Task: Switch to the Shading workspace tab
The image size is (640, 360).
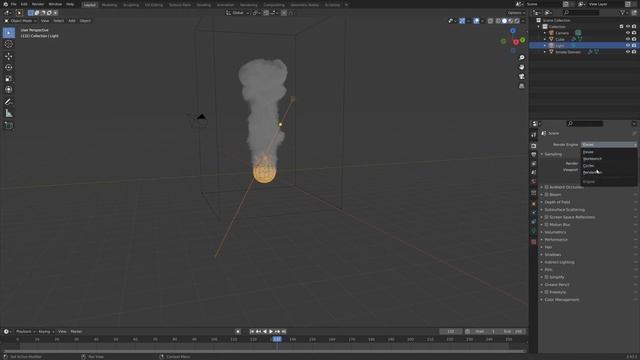Action: pyautogui.click(x=203, y=5)
